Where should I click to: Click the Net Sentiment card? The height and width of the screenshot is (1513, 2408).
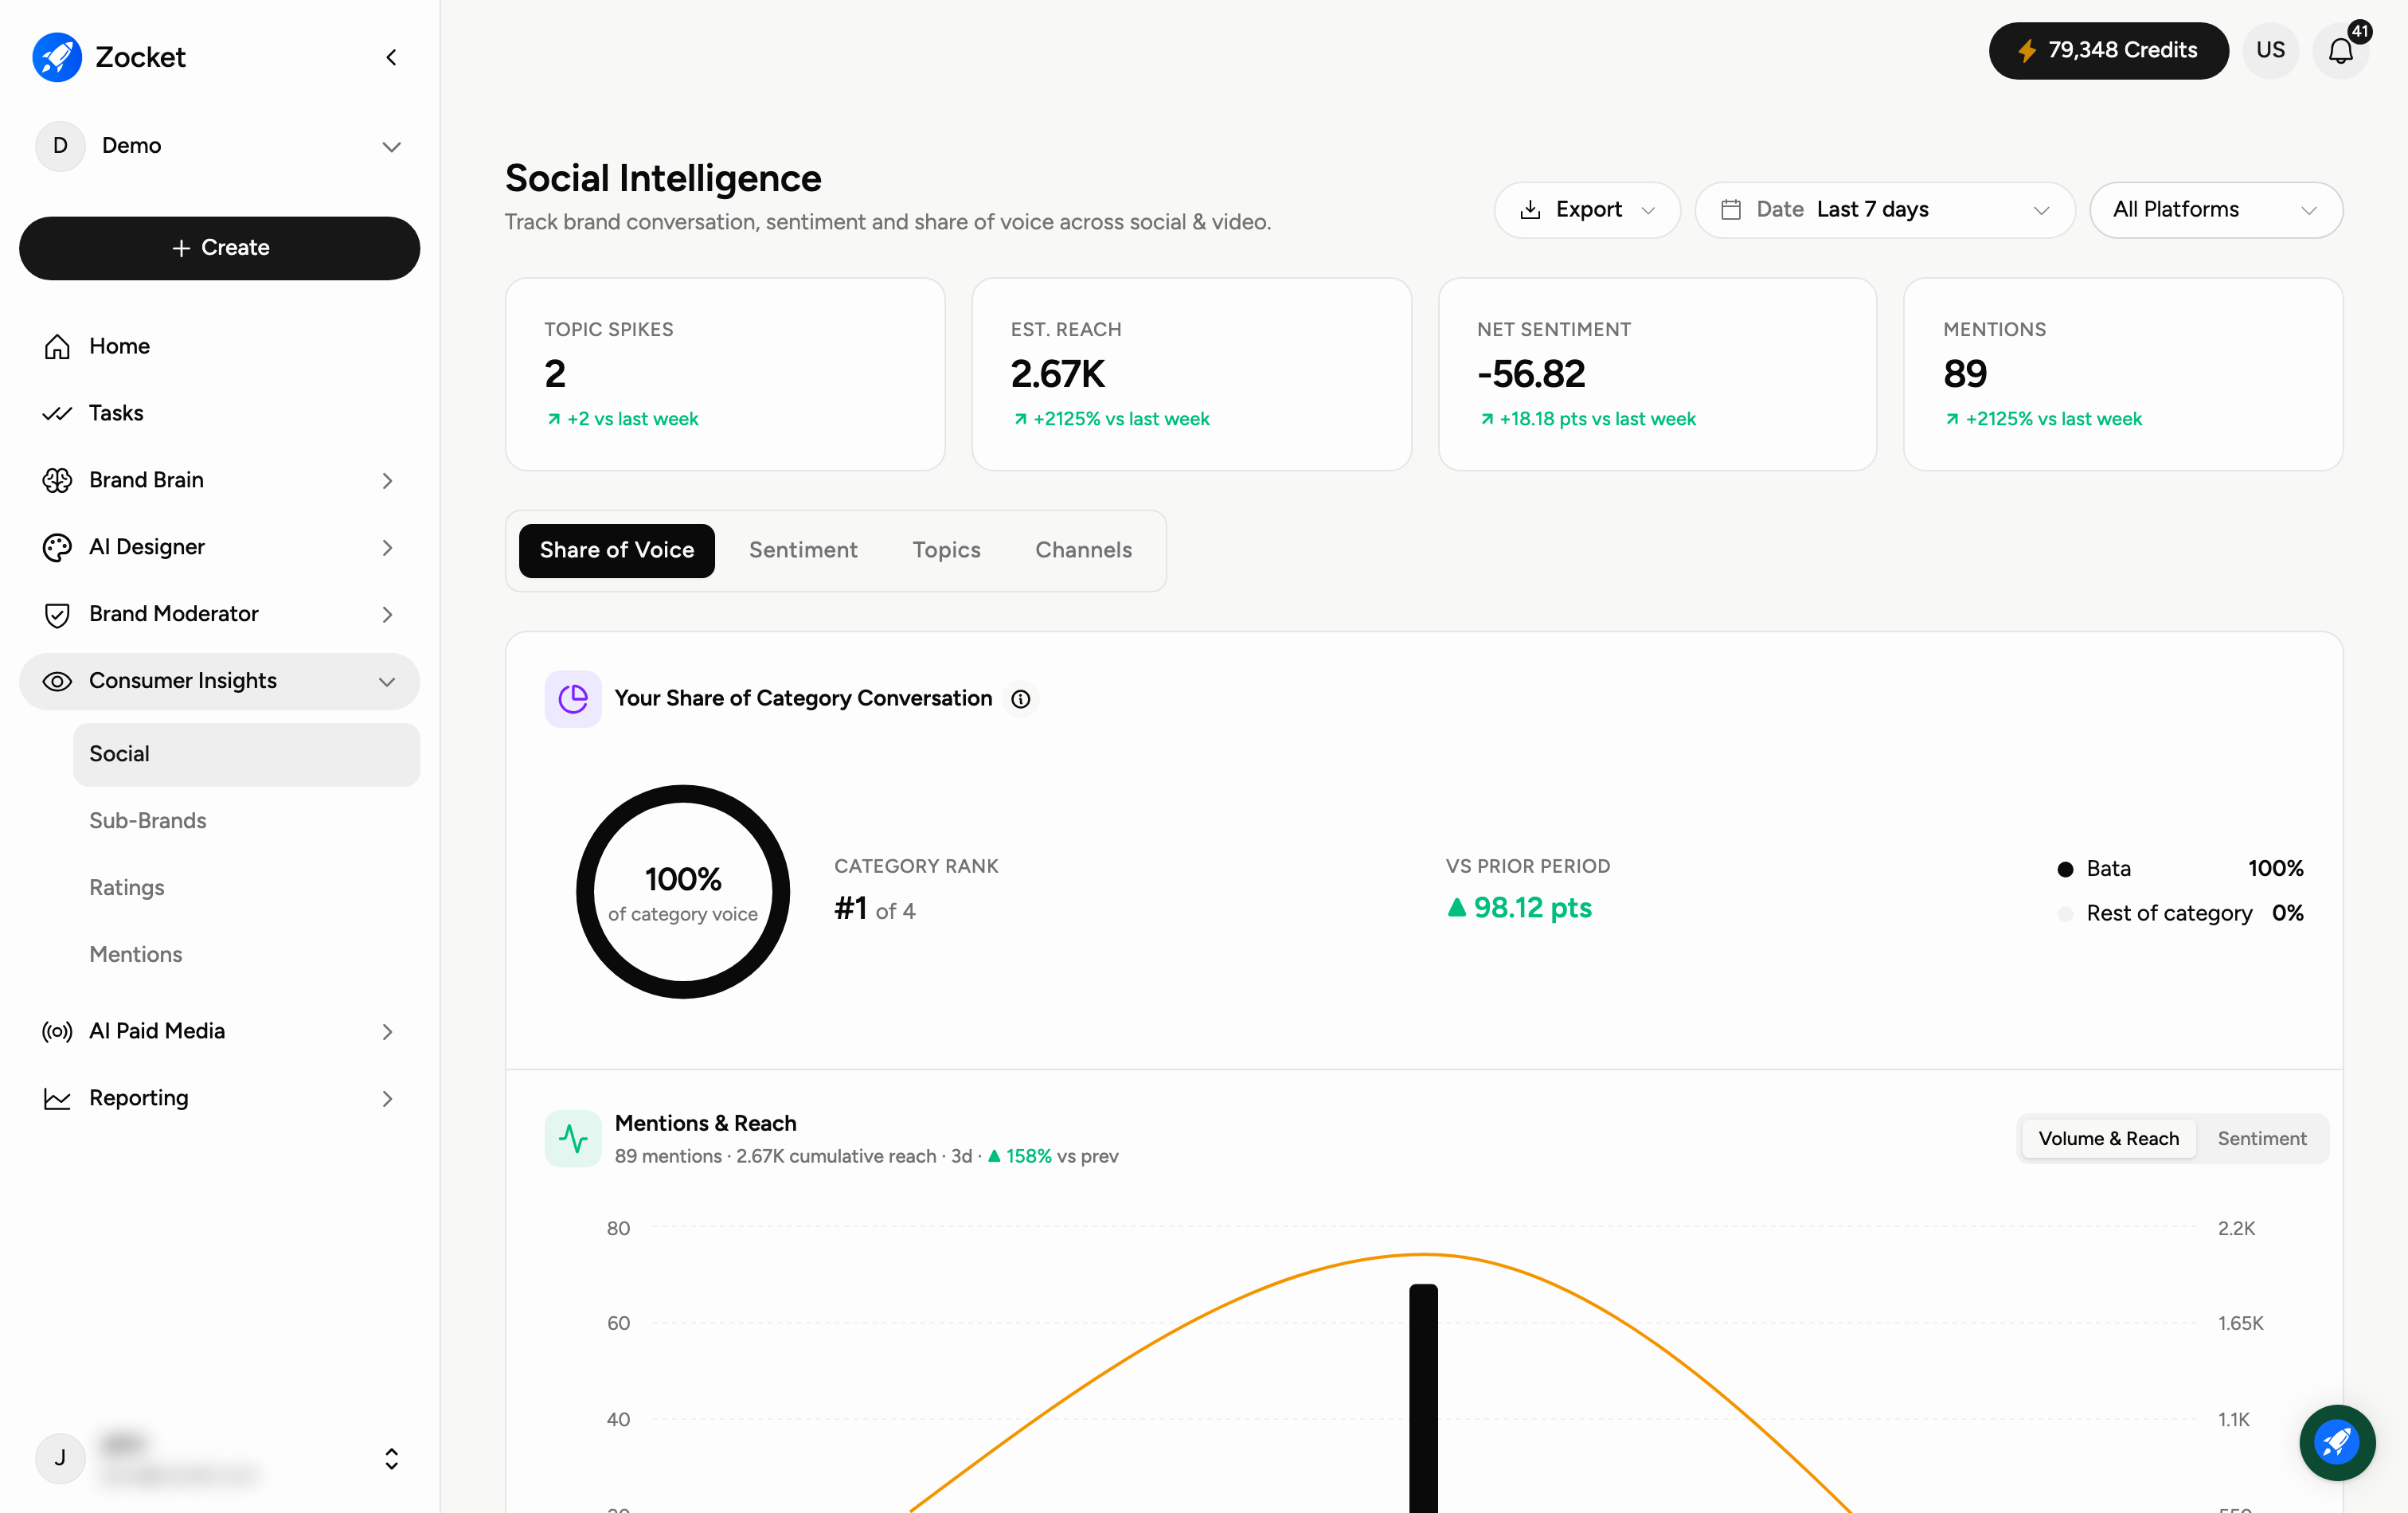[1657, 374]
